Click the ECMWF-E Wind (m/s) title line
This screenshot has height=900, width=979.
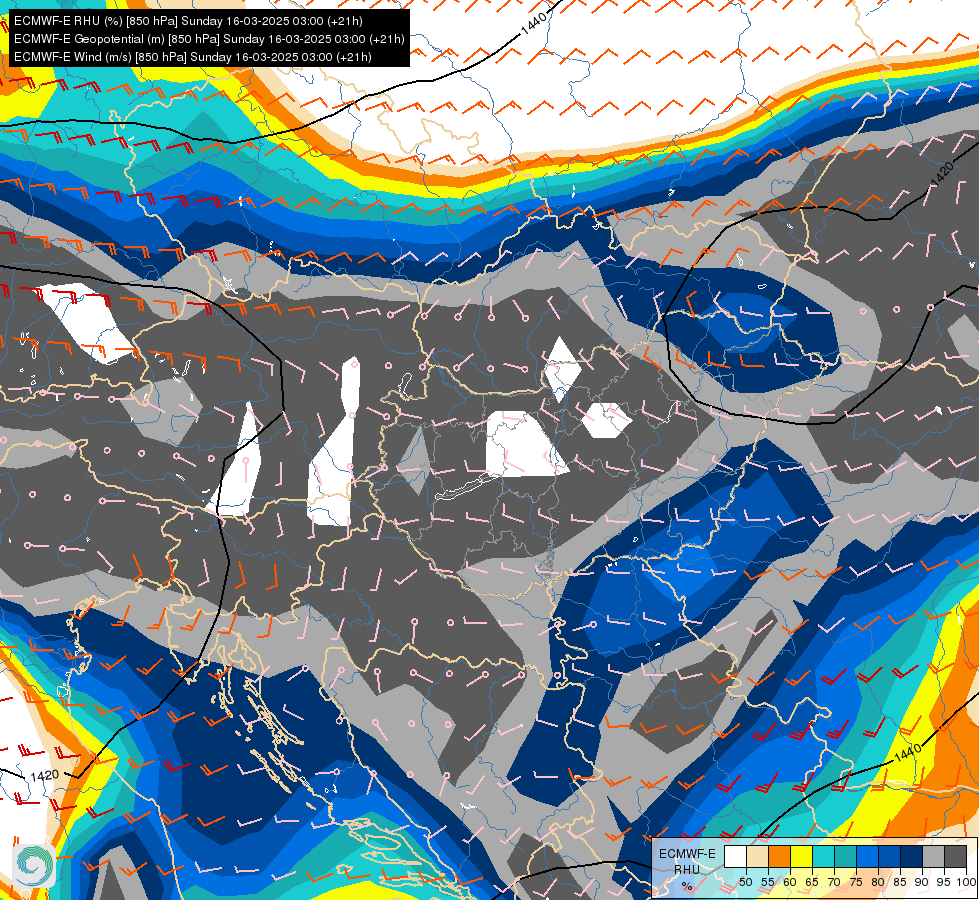click(193, 57)
